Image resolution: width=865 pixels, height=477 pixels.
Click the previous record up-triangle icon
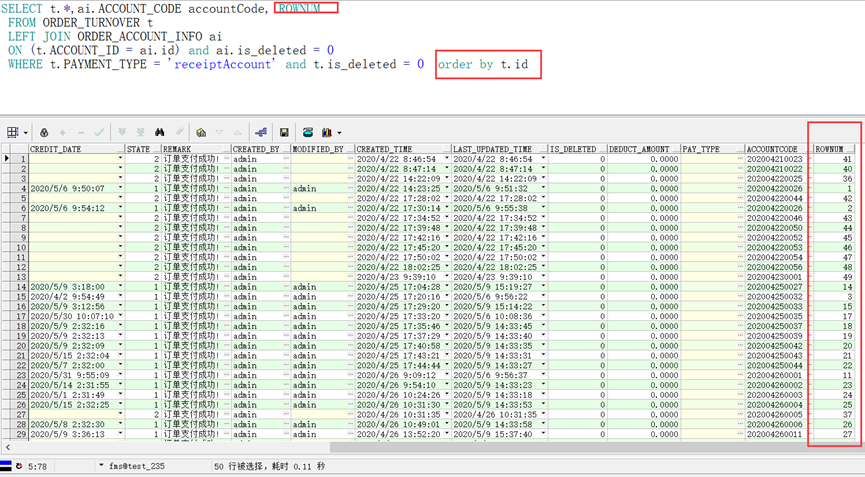[x=238, y=132]
